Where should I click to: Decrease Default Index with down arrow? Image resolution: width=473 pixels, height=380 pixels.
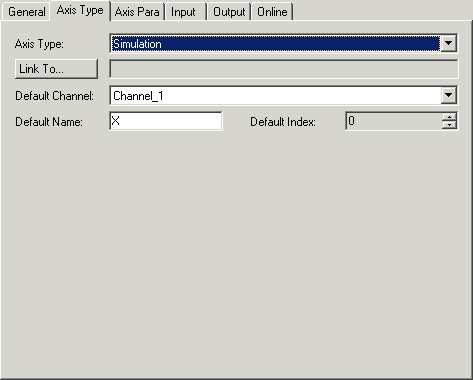(449, 125)
